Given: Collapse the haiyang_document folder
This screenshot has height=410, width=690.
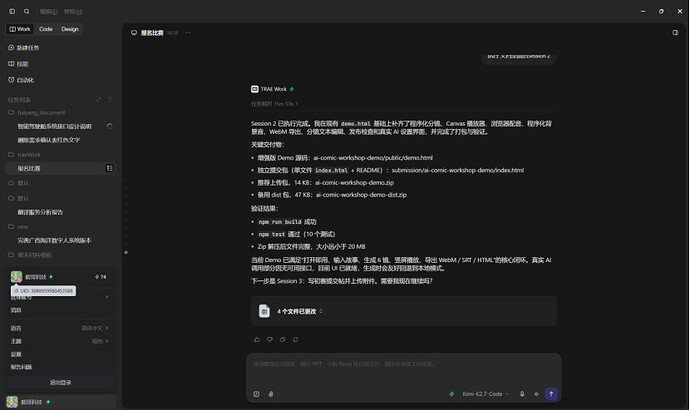Looking at the screenshot, I should [x=37, y=113].
